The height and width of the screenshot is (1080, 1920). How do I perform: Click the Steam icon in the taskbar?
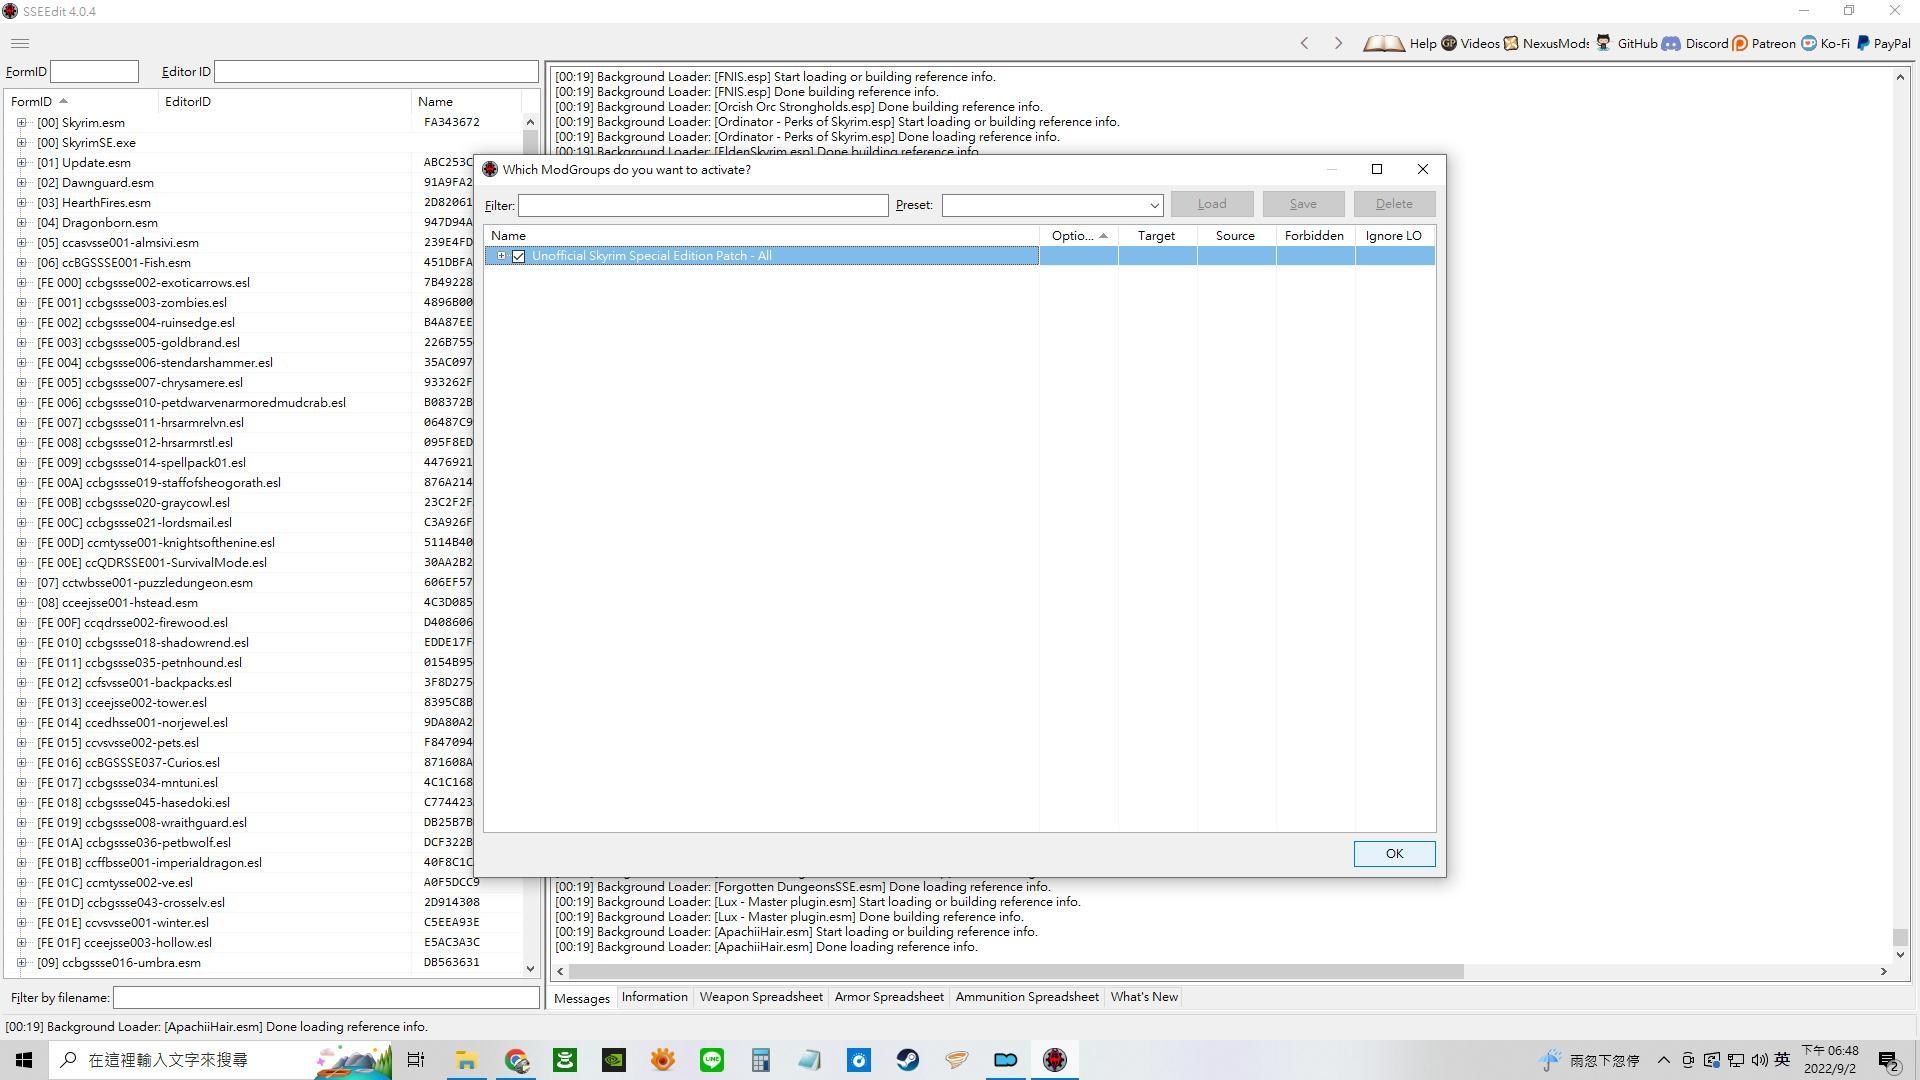coord(908,1060)
